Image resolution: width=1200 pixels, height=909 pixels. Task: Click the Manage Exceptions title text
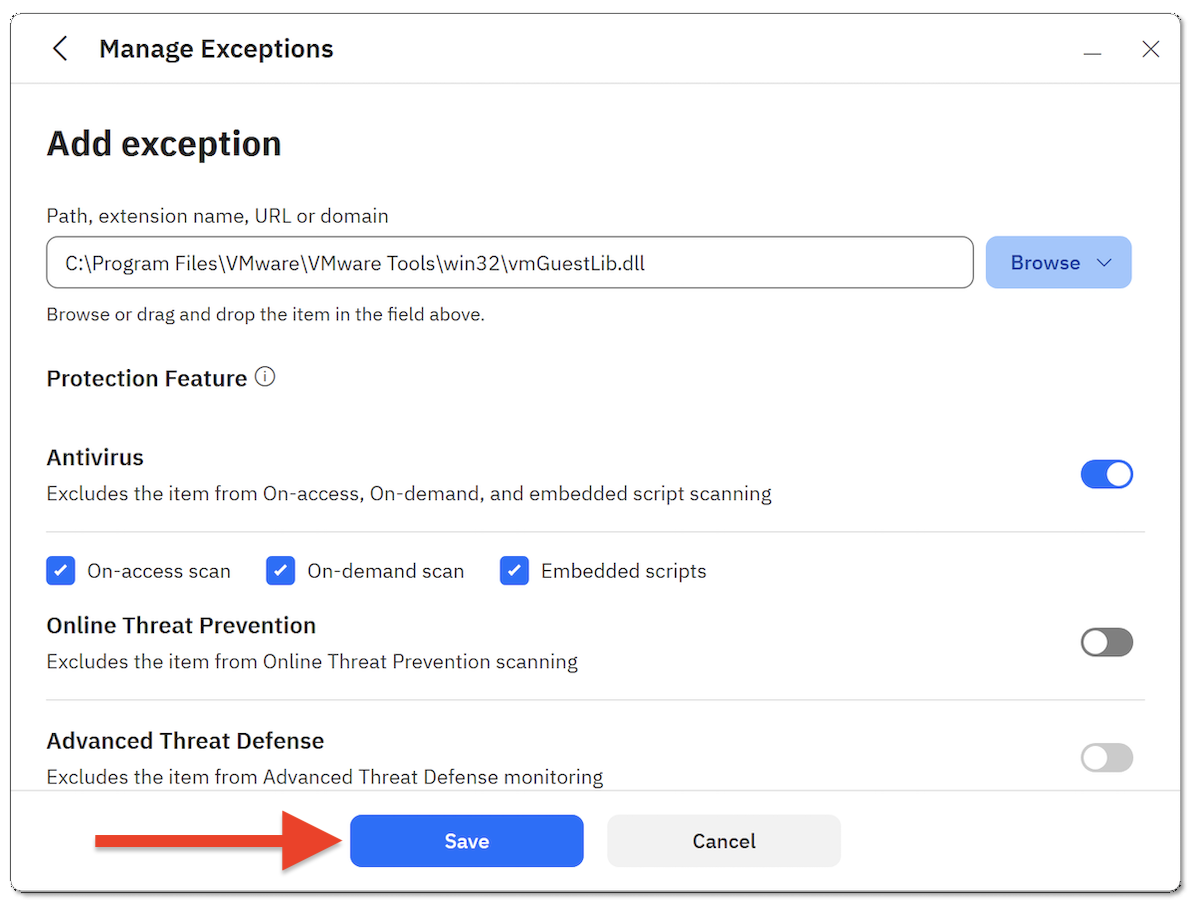pos(215,48)
